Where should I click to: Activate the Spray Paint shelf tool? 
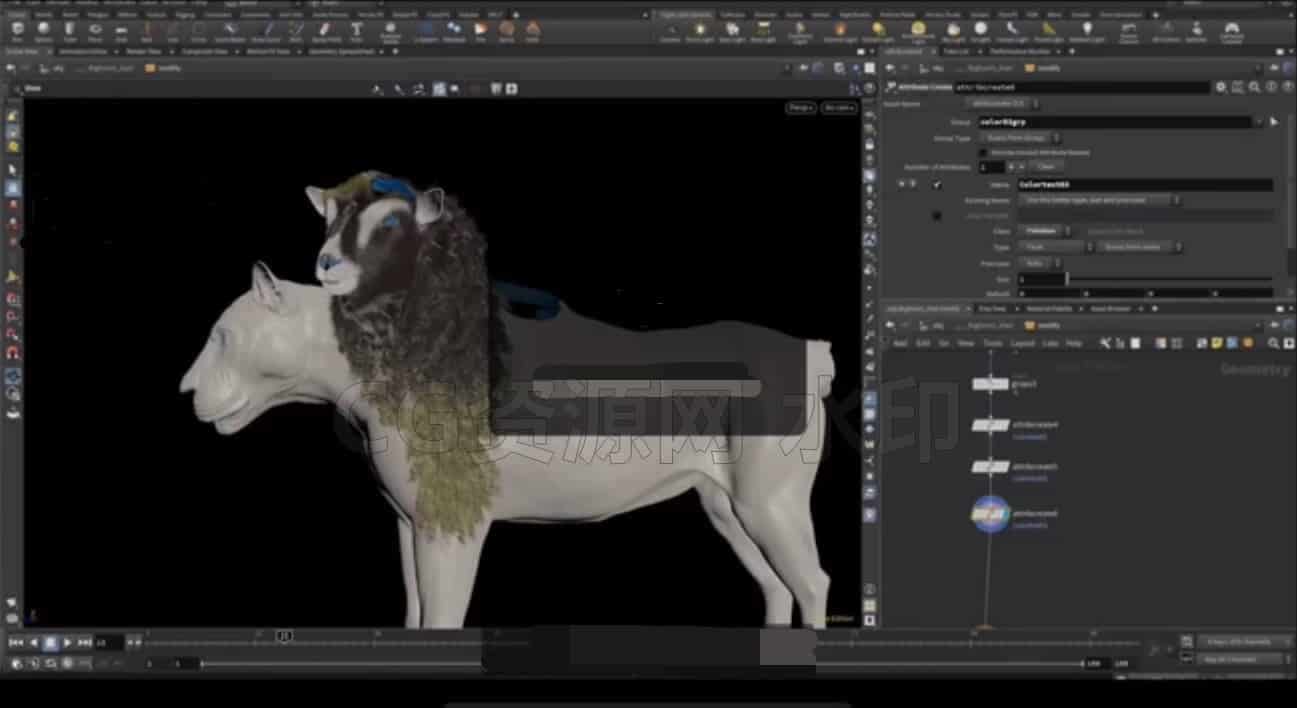click(x=324, y=31)
